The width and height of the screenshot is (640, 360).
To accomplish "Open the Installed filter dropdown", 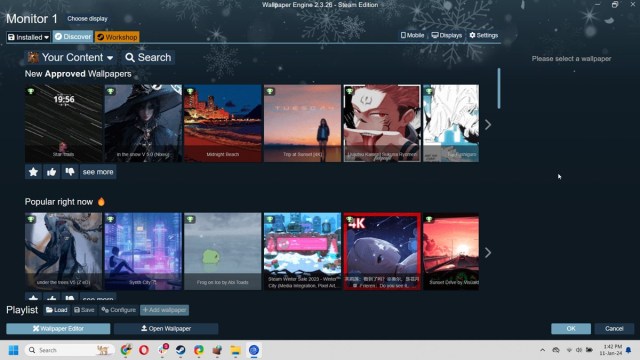I will [x=28, y=37].
